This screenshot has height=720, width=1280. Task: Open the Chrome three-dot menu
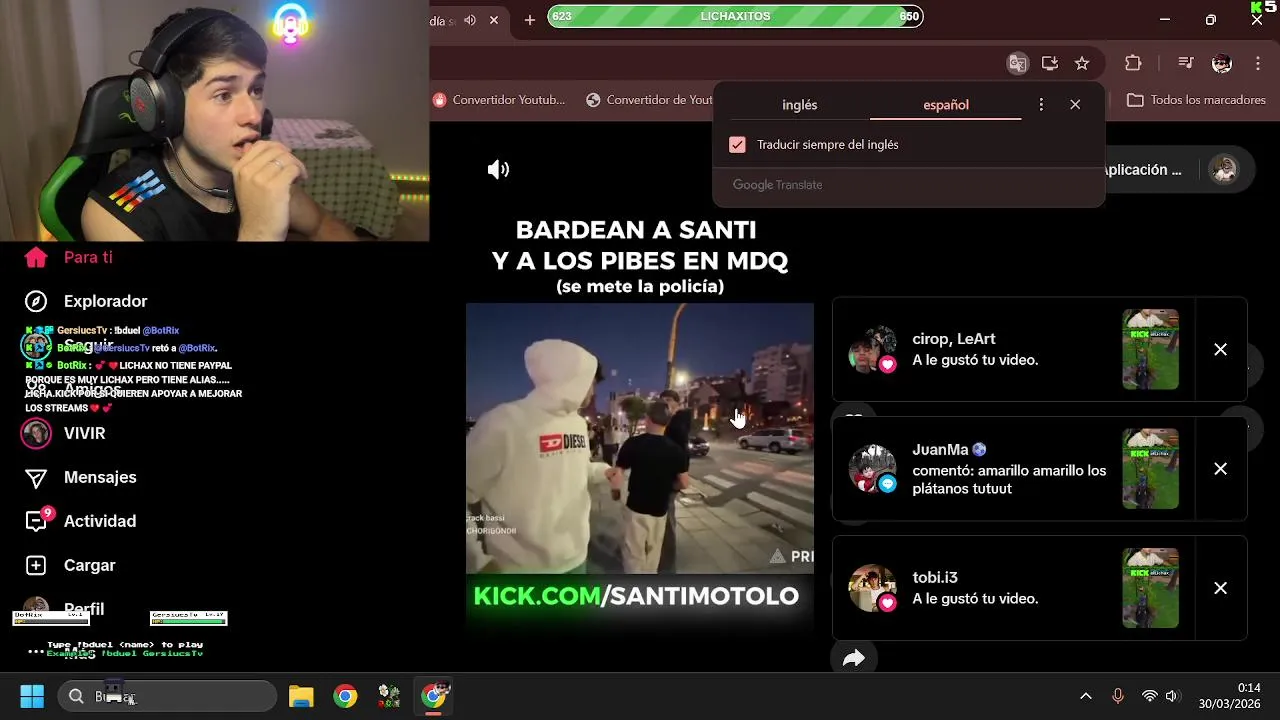click(1257, 63)
